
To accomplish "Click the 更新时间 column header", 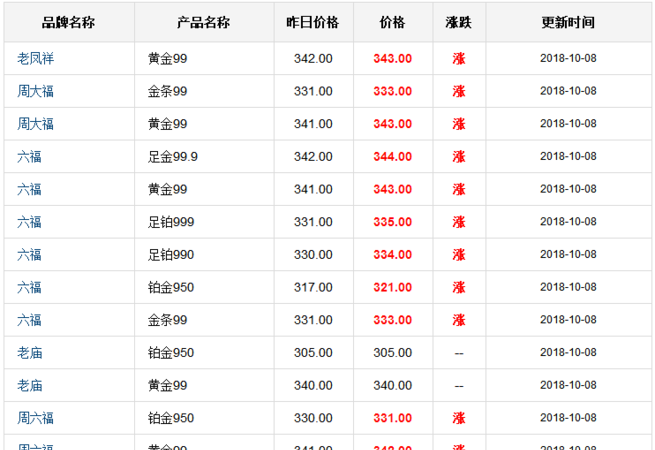I will click(568, 23).
